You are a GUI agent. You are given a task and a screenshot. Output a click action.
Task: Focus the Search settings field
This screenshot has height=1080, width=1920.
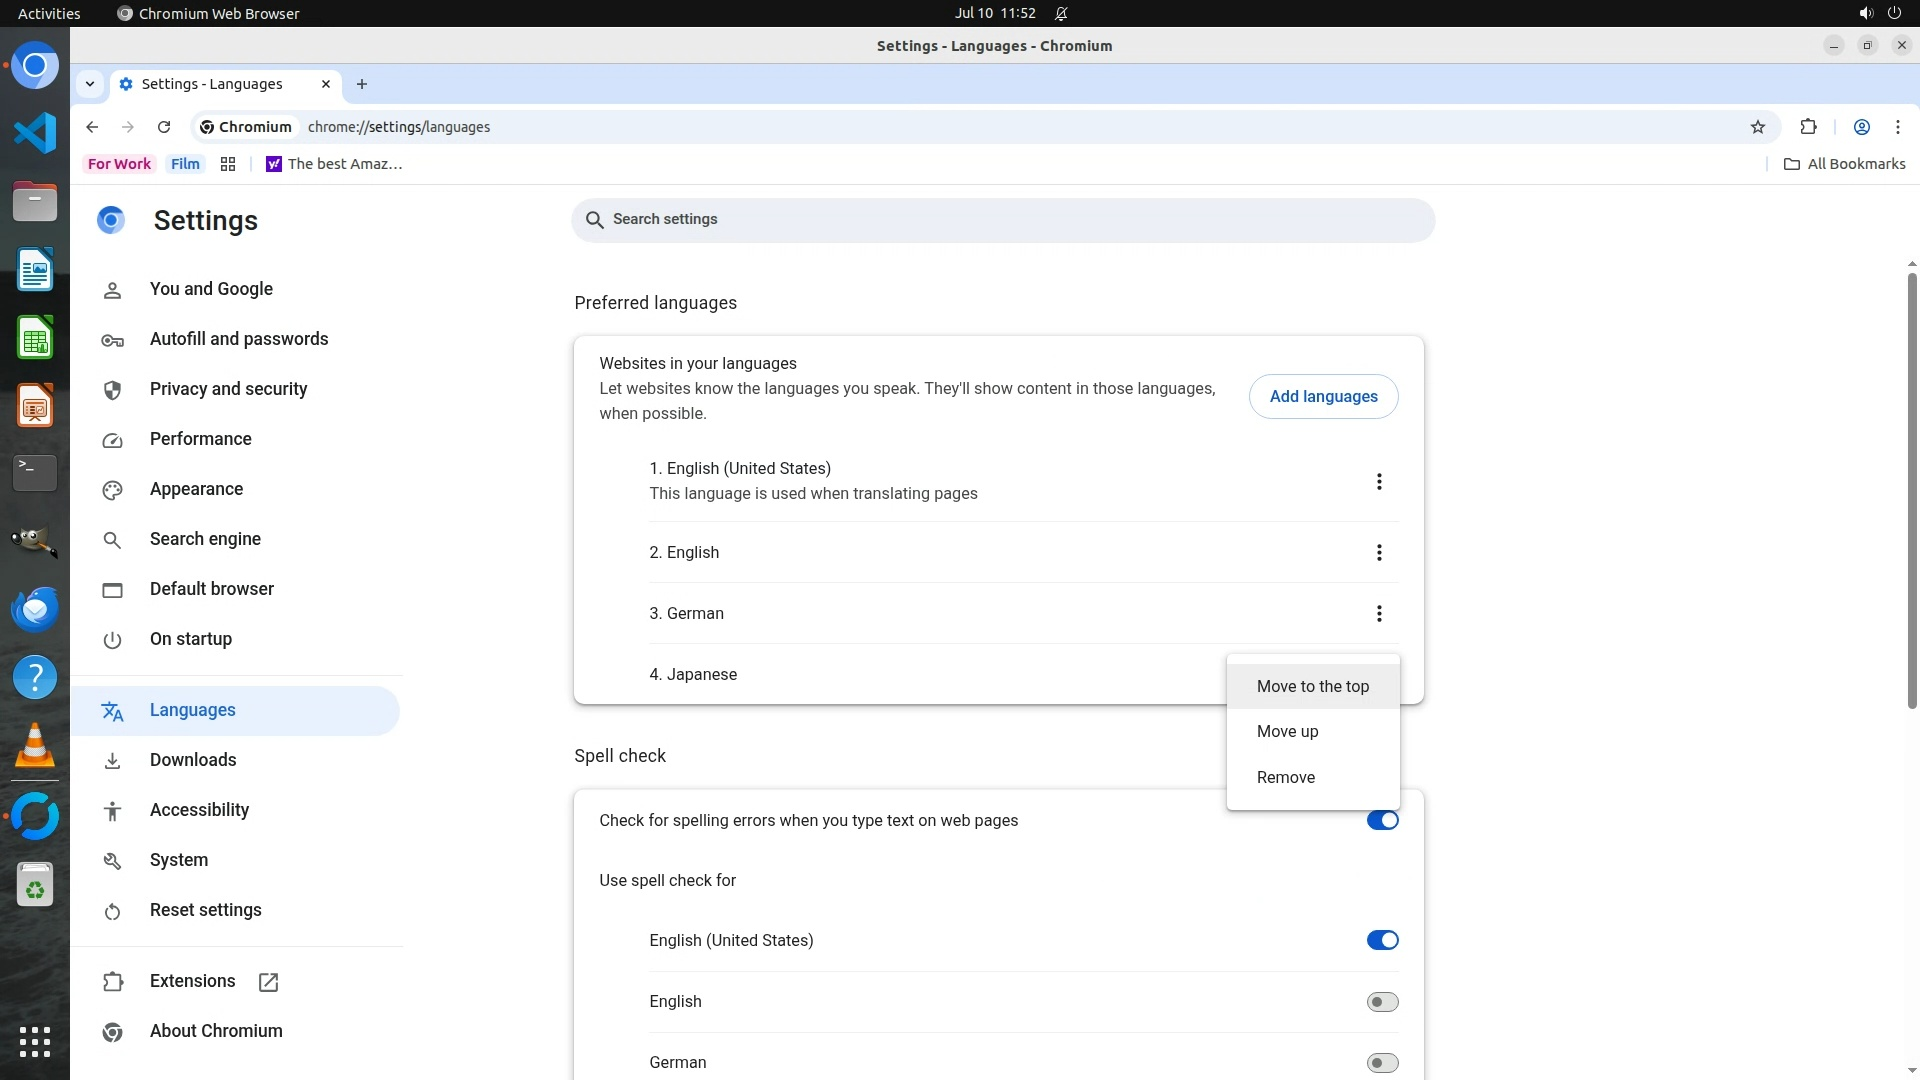click(1002, 219)
